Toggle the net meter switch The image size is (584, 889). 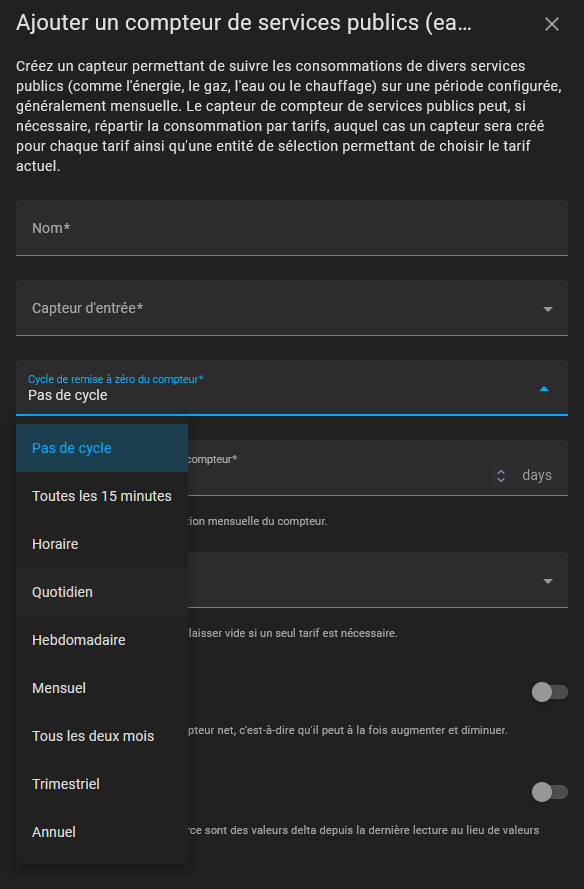point(549,692)
